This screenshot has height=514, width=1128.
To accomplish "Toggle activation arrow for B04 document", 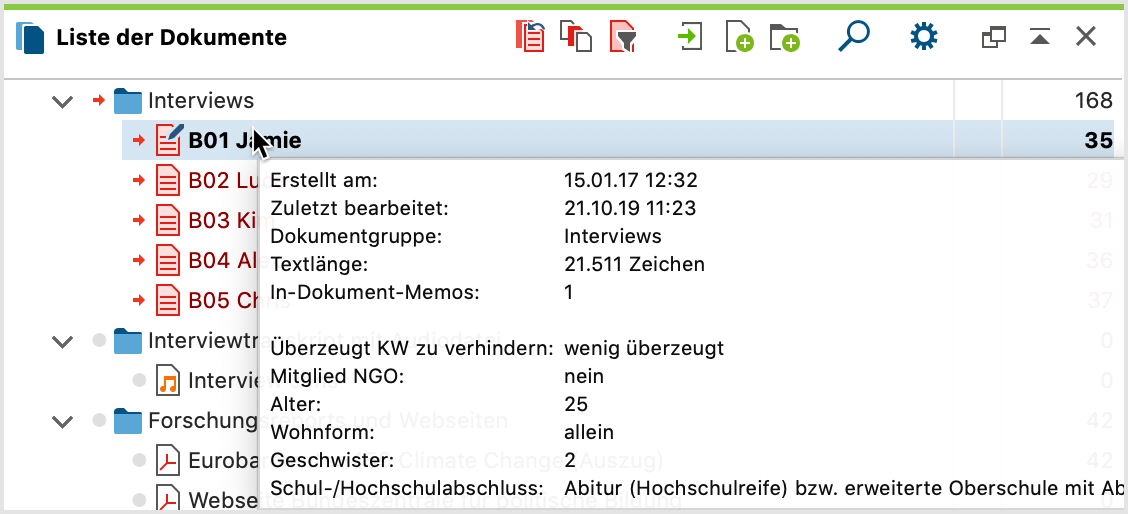I will tap(140, 259).
